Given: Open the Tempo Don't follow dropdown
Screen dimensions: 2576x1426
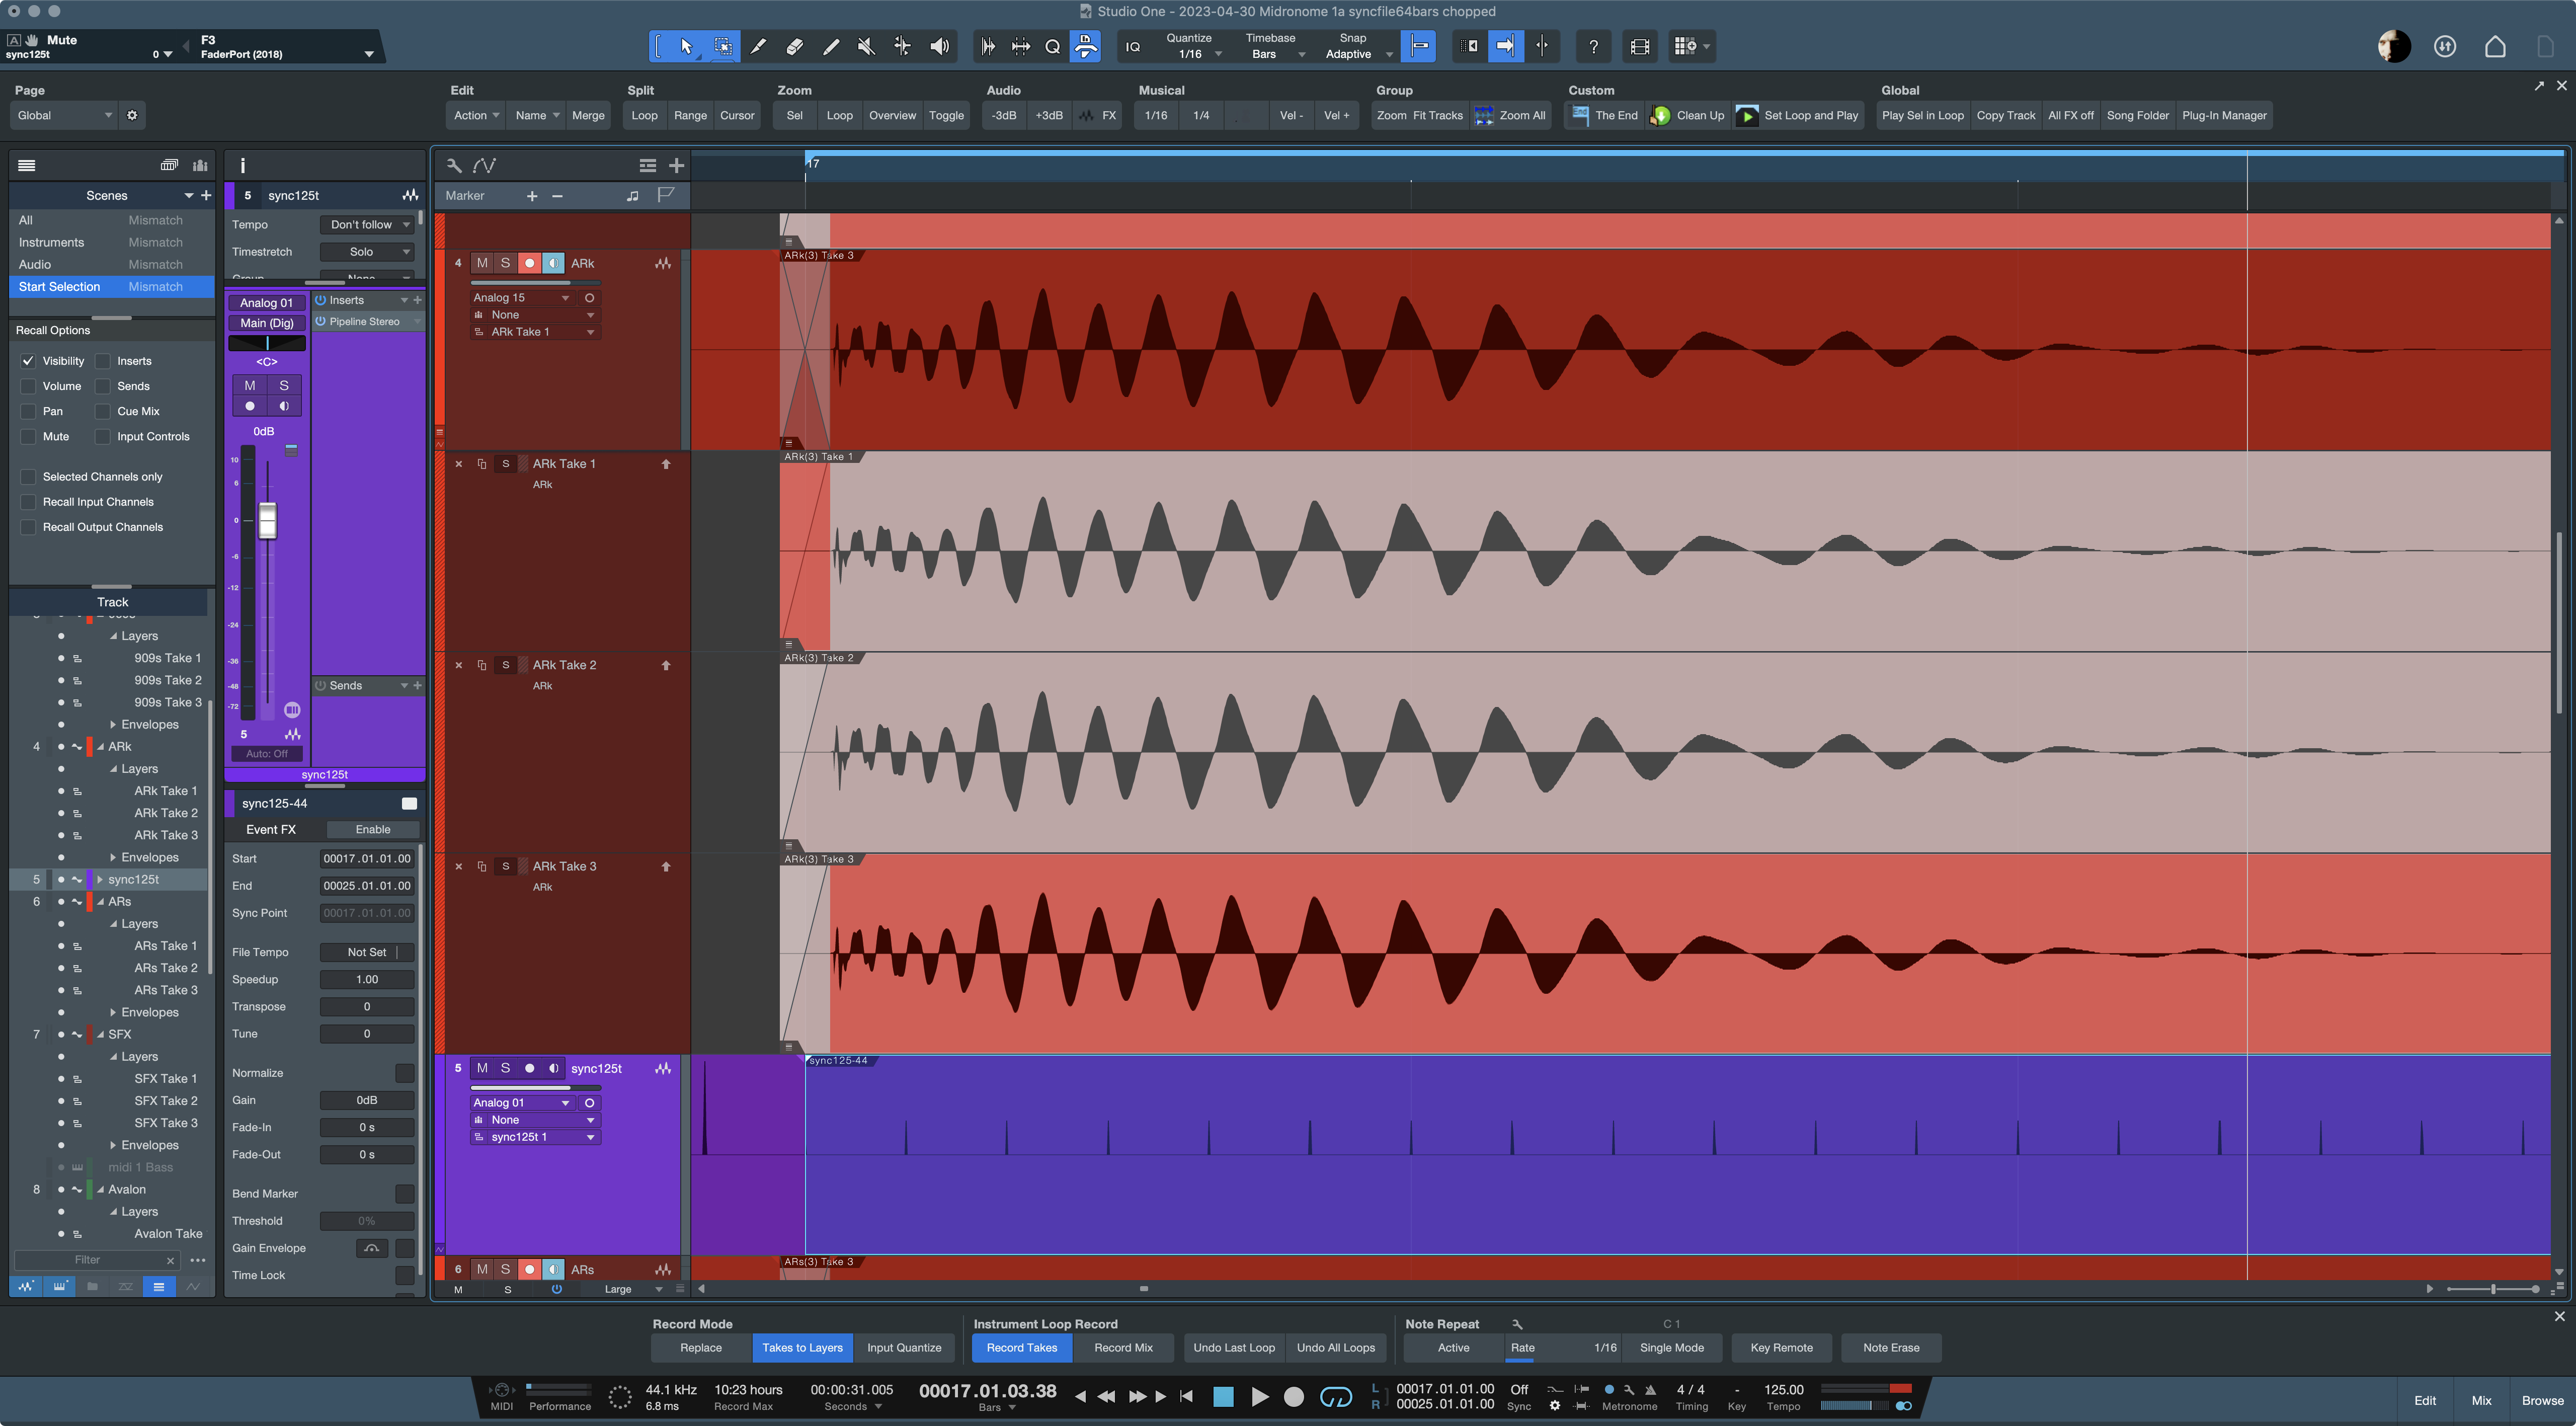Looking at the screenshot, I should click(x=368, y=225).
